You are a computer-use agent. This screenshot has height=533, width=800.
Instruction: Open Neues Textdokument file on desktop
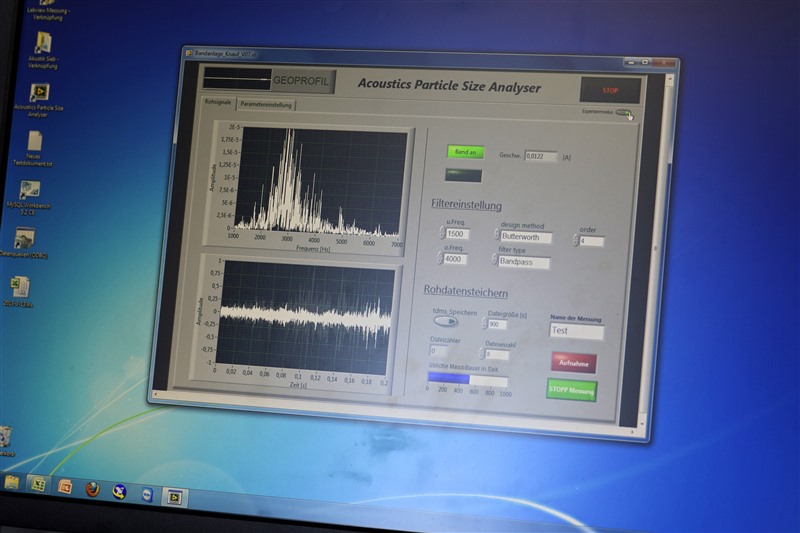coord(35,141)
